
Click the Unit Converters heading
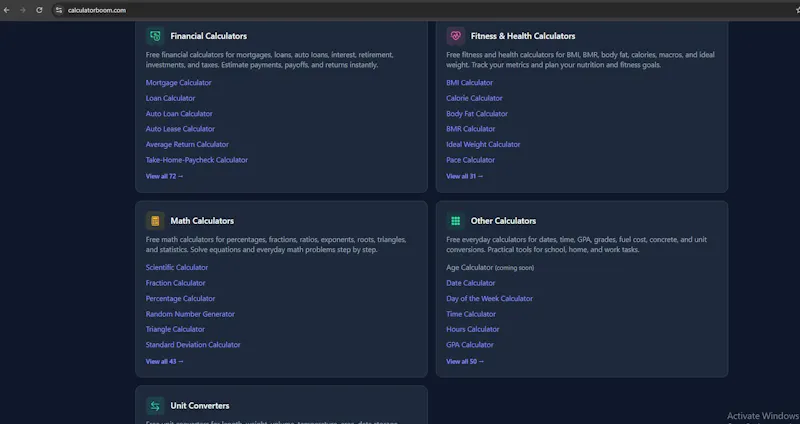199,406
